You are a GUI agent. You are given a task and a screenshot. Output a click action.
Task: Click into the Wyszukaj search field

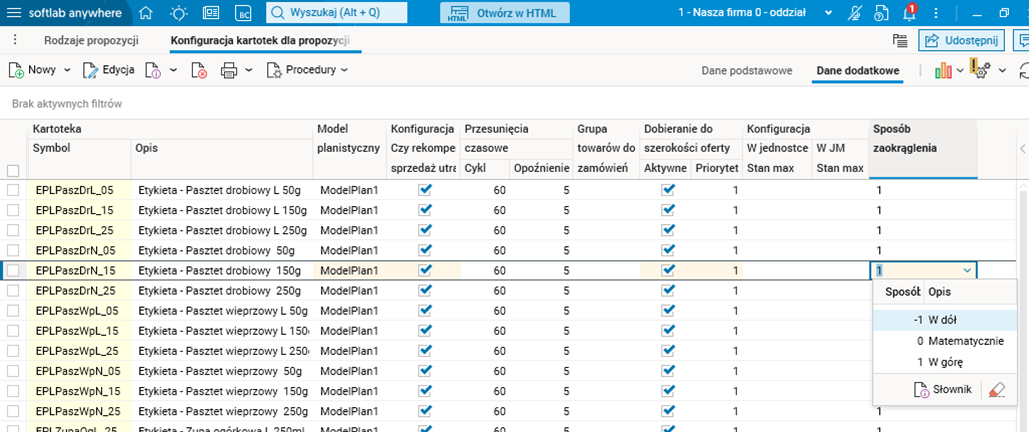point(336,13)
